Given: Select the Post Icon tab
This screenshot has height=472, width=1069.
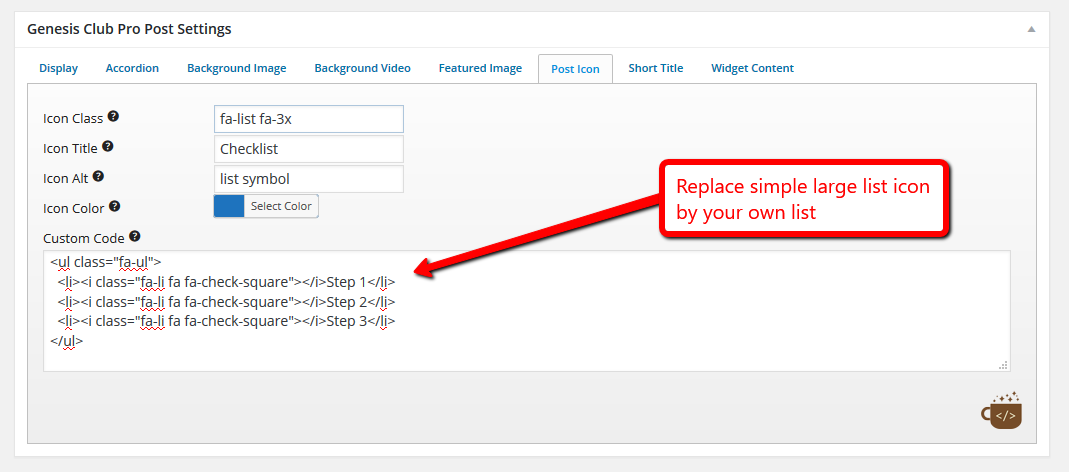Looking at the screenshot, I should (575, 69).
